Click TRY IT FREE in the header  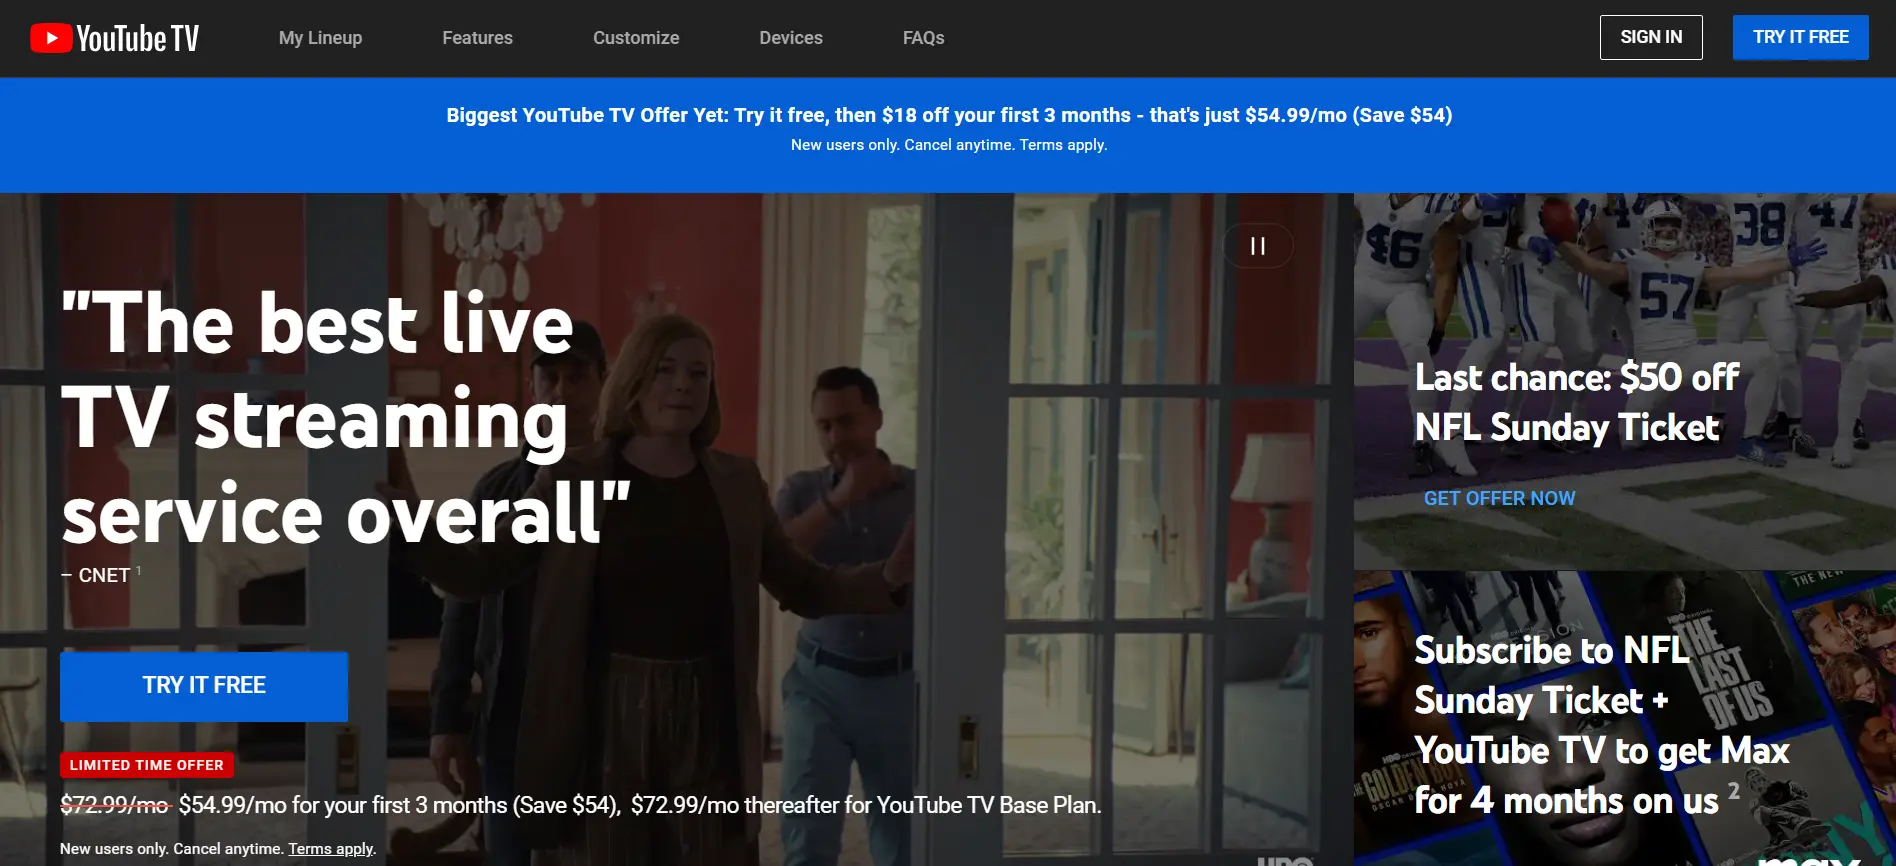pyautogui.click(x=1800, y=37)
